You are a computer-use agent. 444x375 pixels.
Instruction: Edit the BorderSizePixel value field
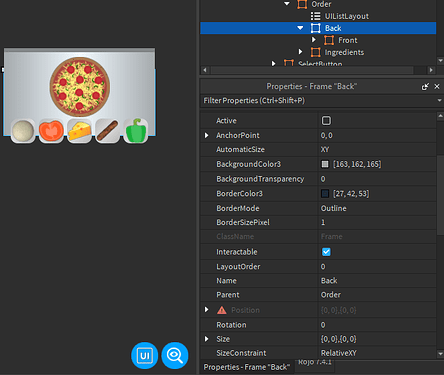(x=377, y=222)
